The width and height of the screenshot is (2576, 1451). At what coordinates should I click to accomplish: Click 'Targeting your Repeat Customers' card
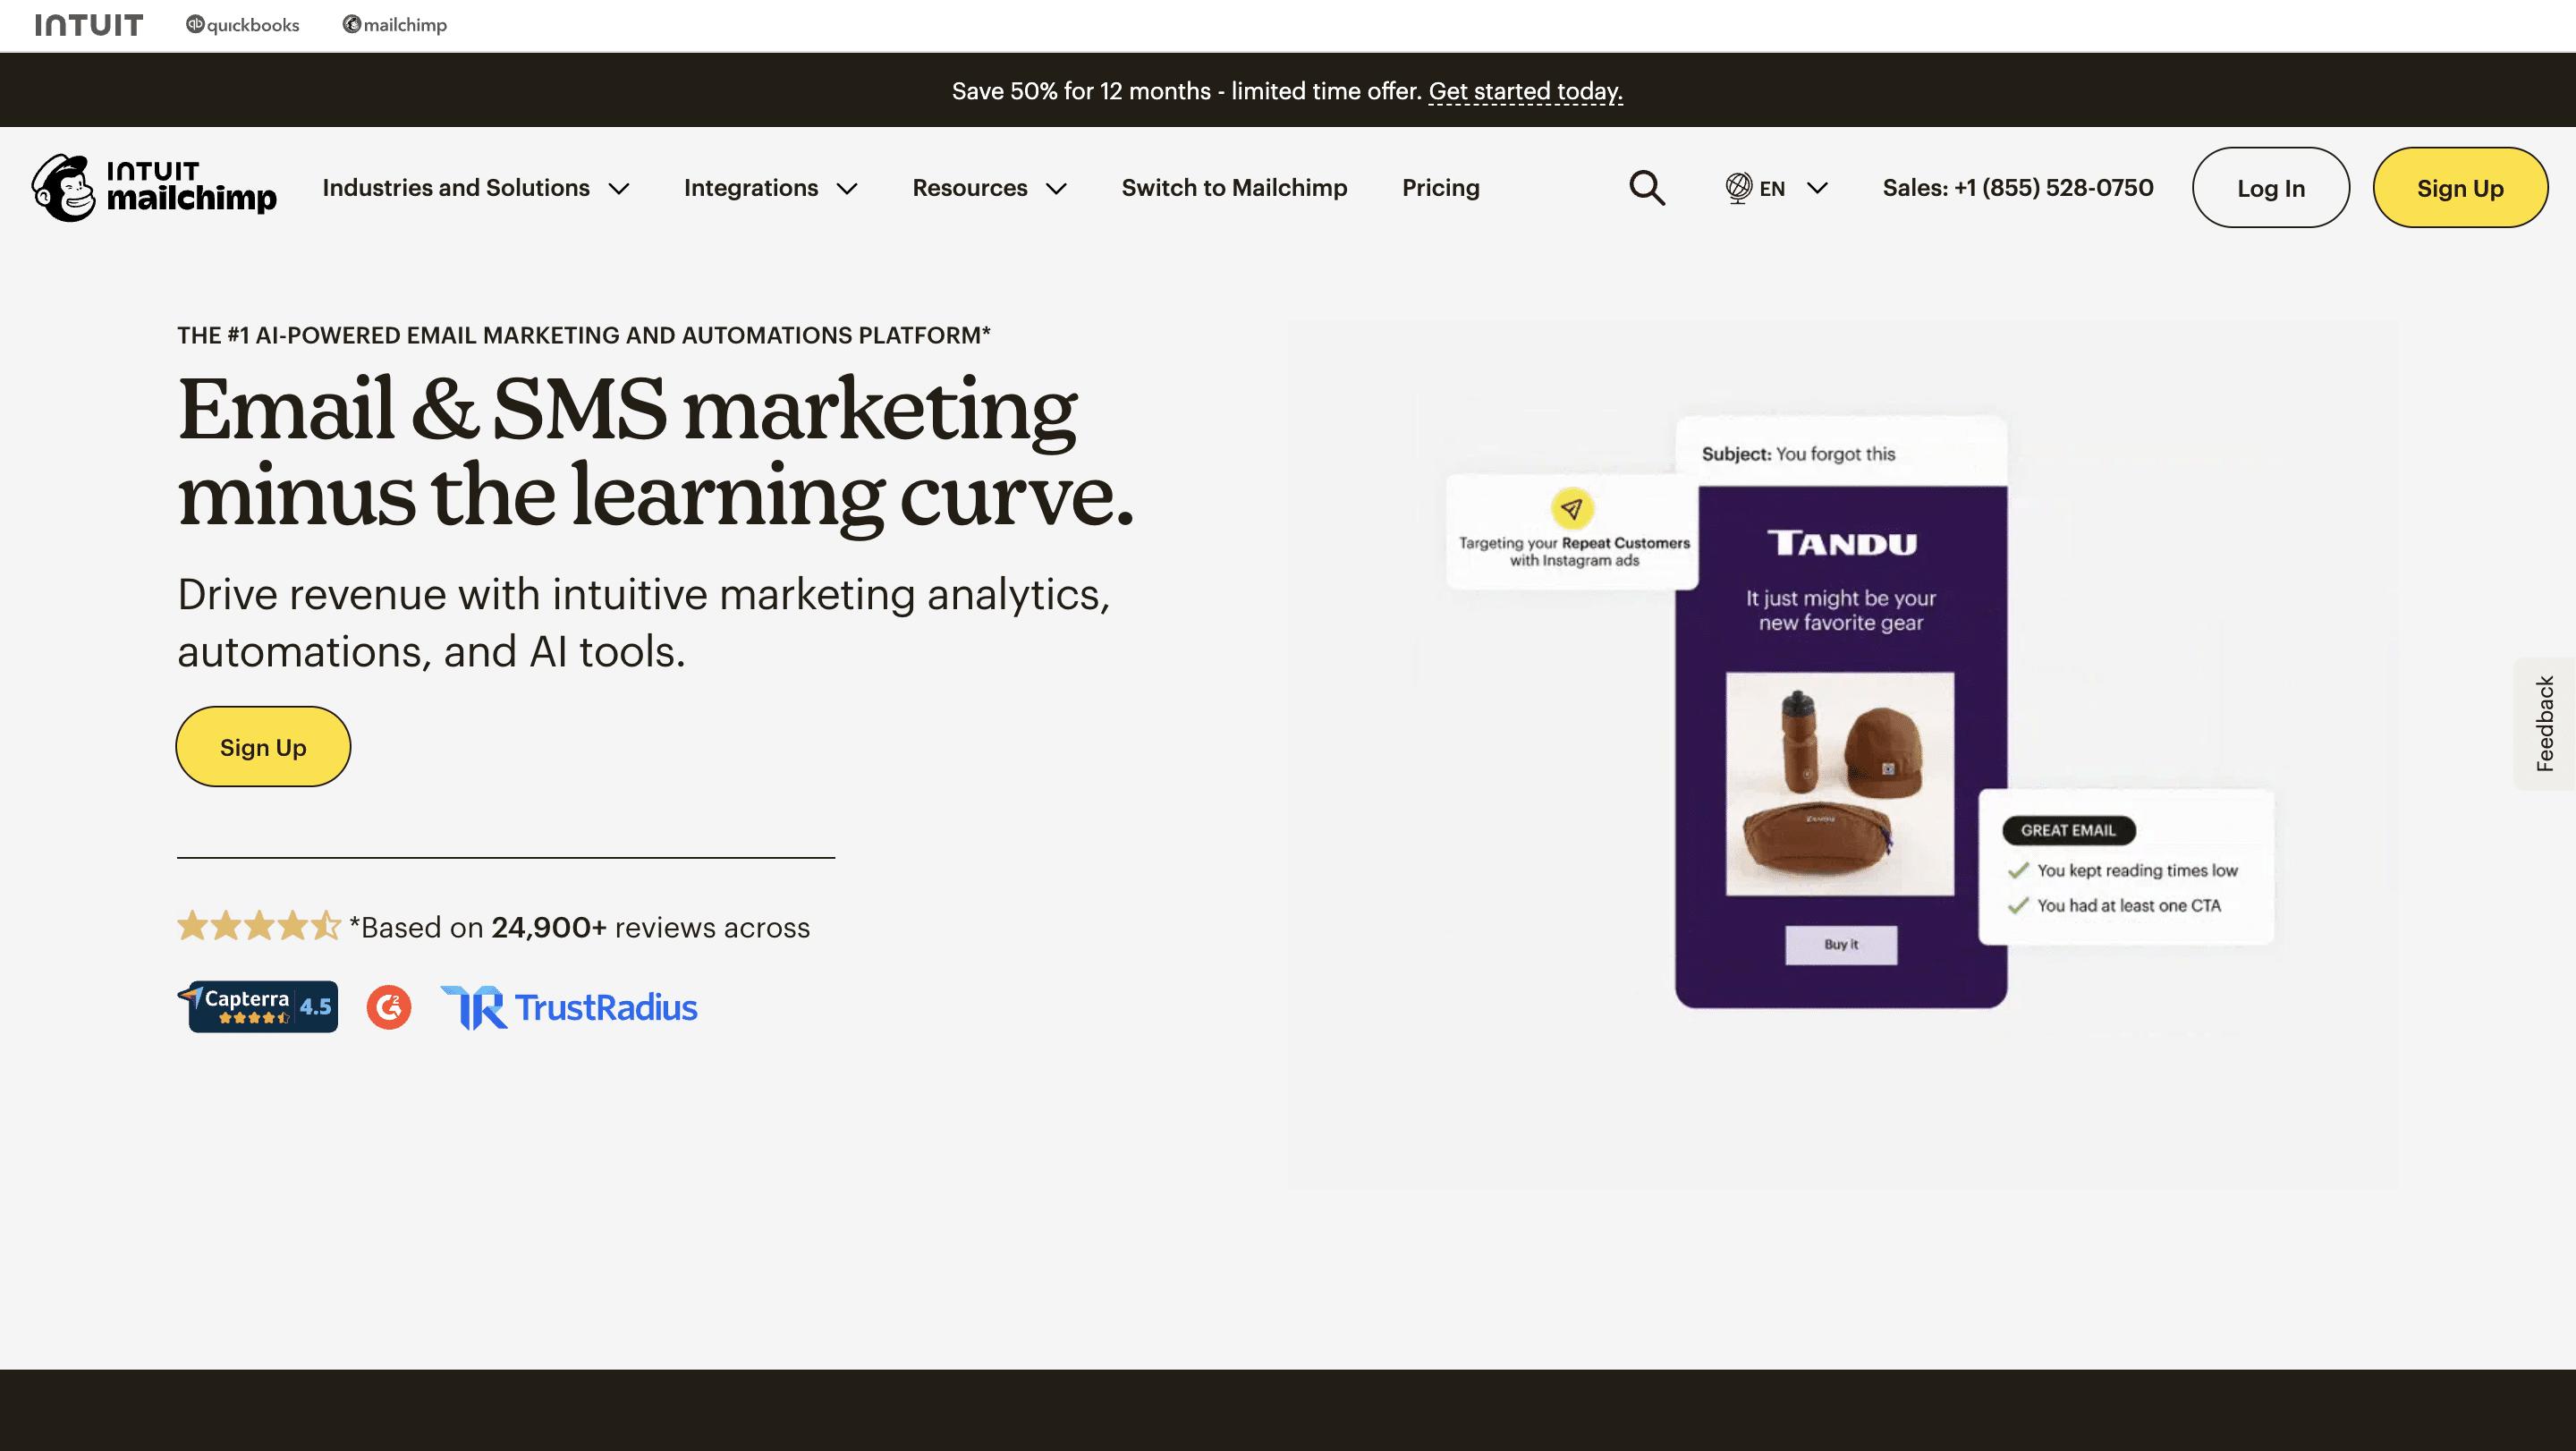(x=1572, y=532)
